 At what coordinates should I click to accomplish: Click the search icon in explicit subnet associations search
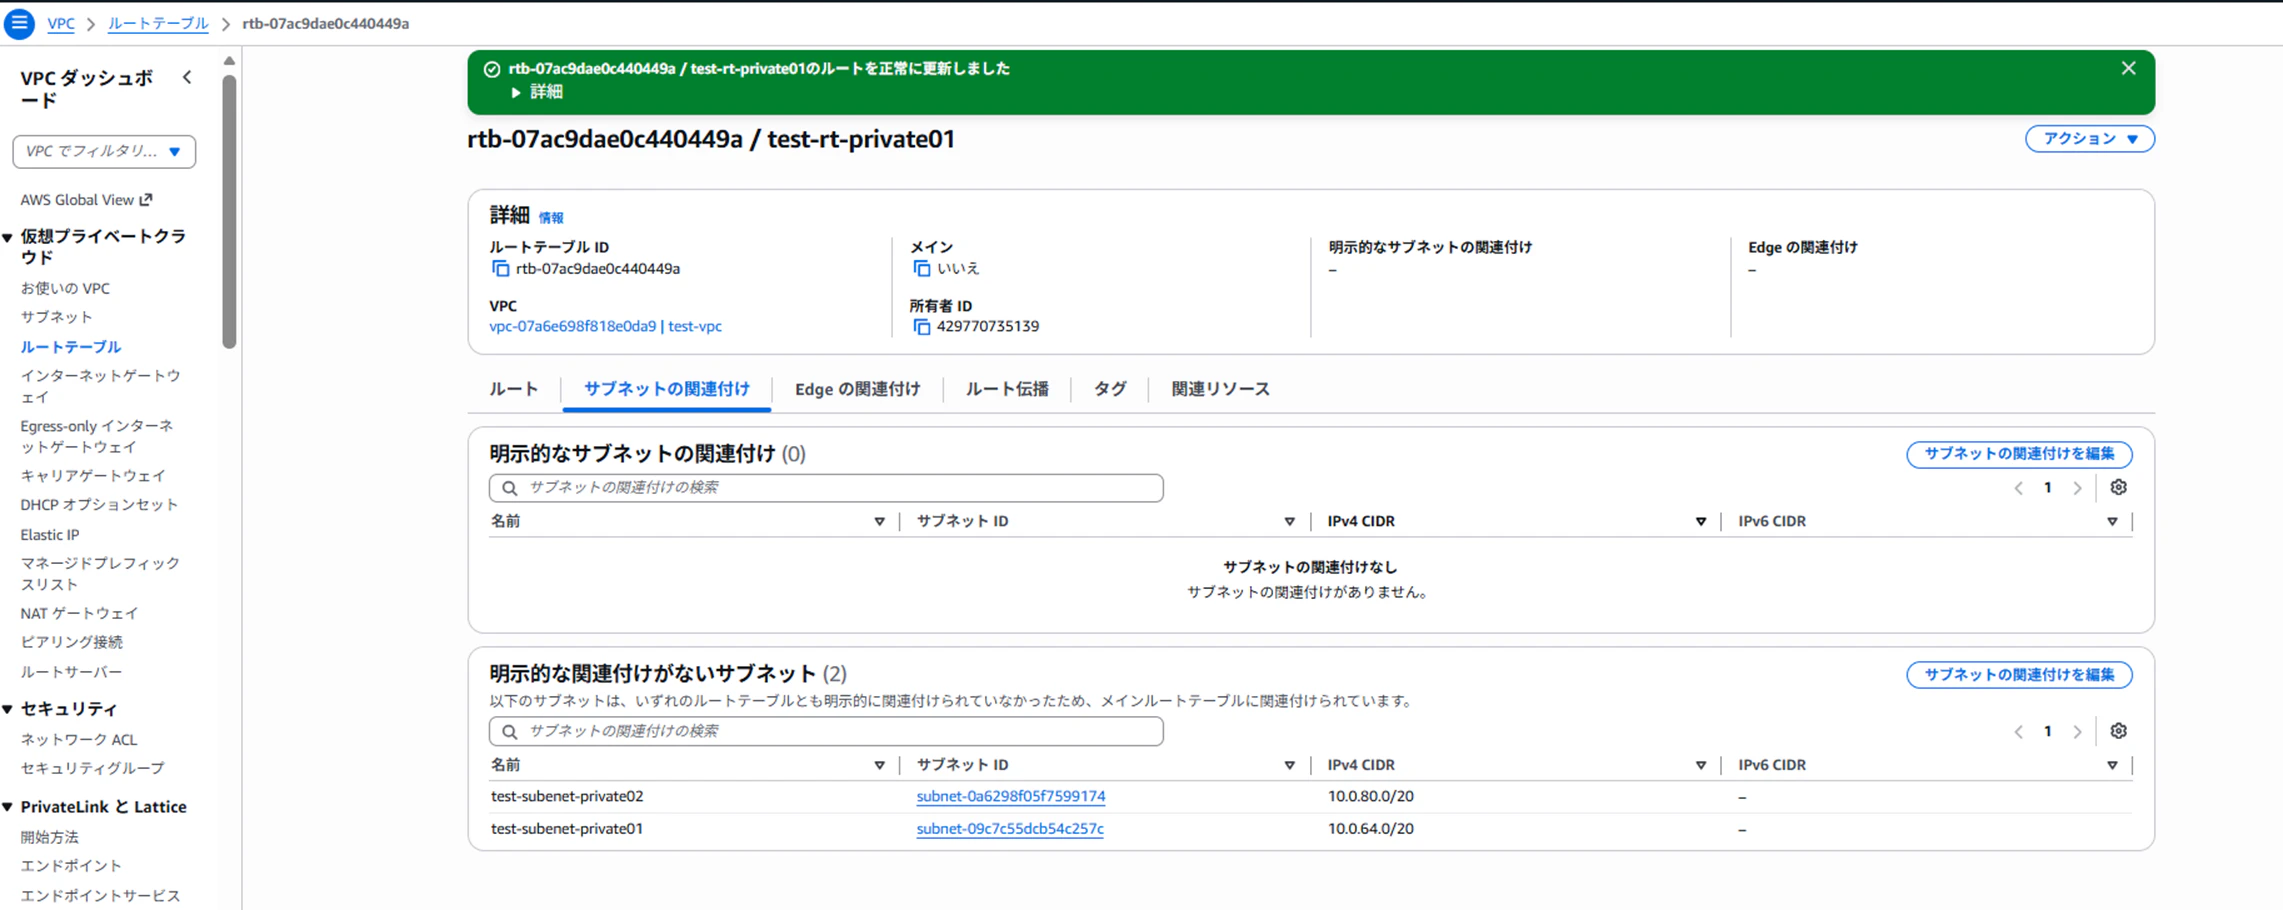tap(510, 488)
